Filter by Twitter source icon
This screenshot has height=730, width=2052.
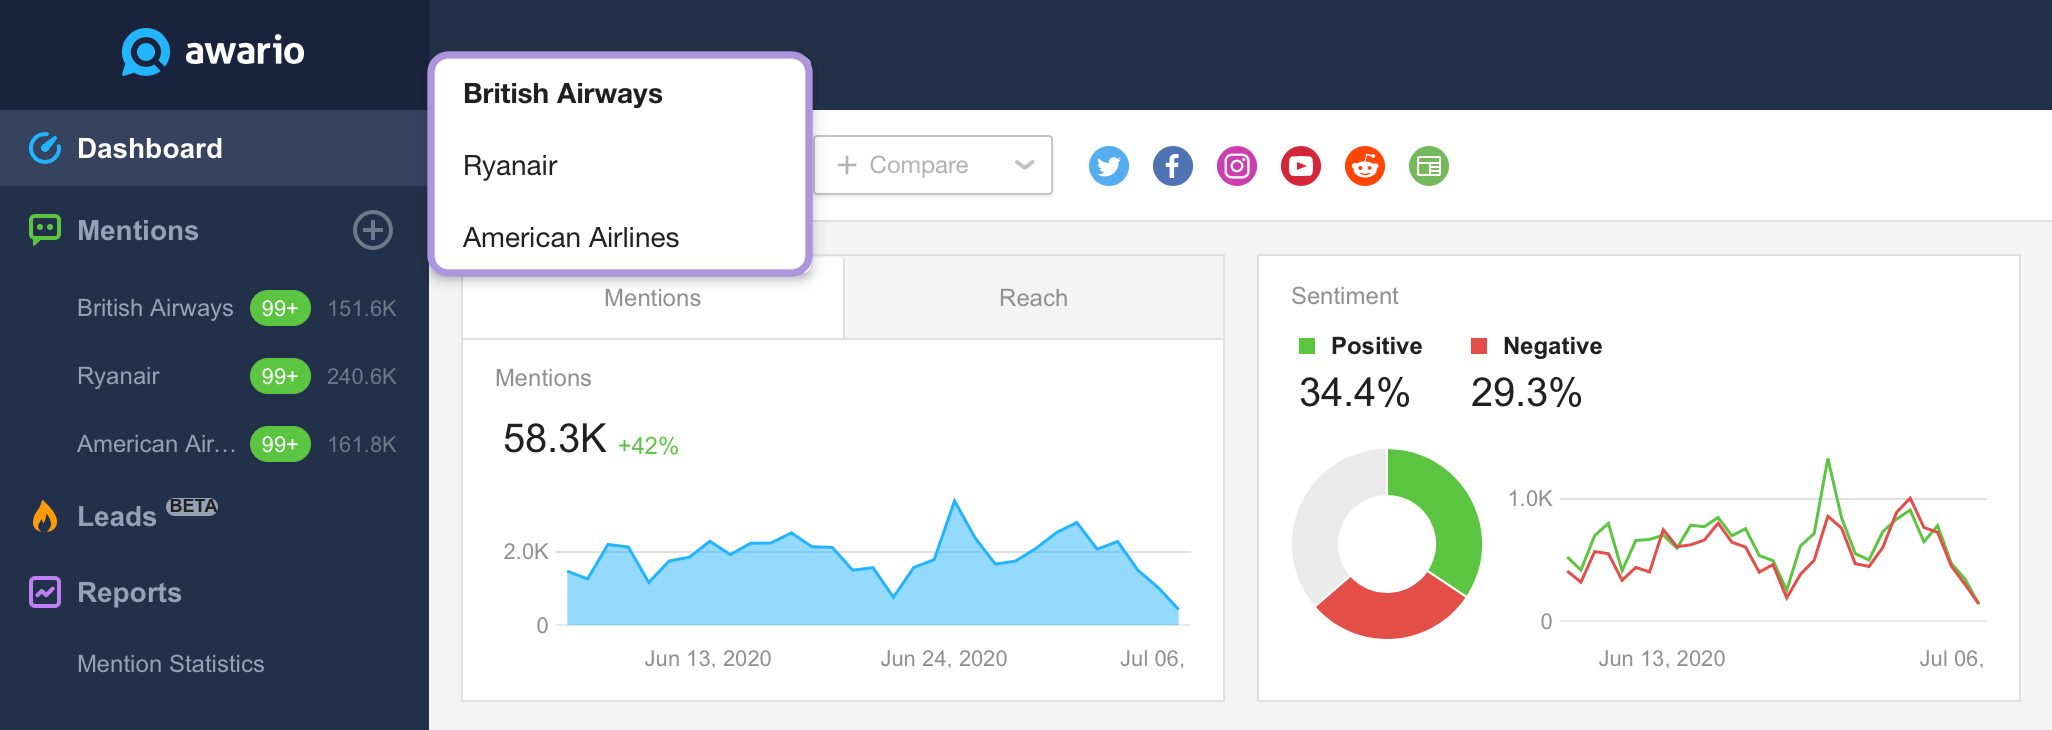point(1109,166)
